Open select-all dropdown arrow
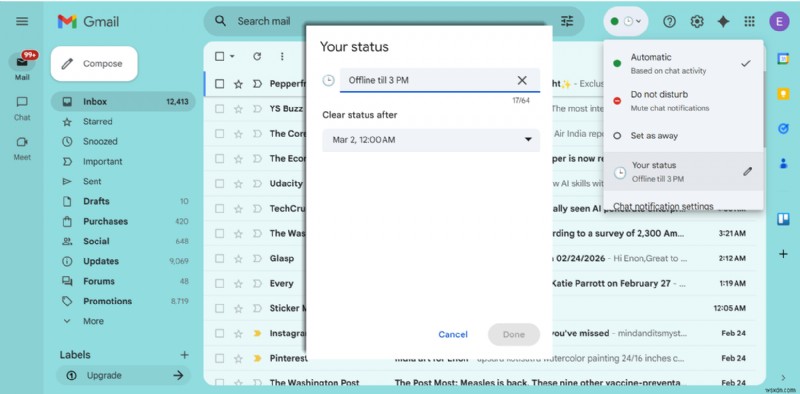 coord(233,56)
